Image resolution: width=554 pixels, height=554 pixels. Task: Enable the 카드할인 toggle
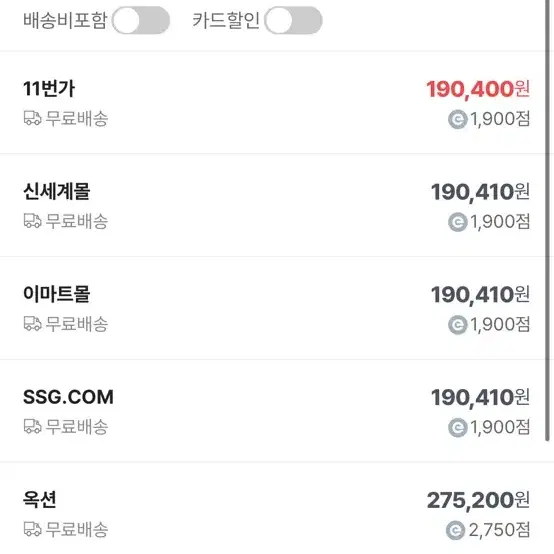[293, 20]
